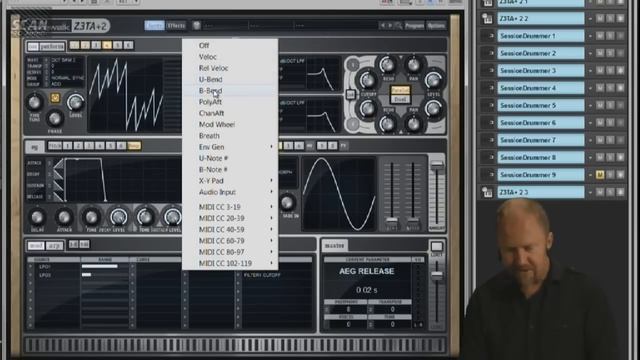Select oscillator 3 button
640x360 pixels.
(x=96, y=45)
